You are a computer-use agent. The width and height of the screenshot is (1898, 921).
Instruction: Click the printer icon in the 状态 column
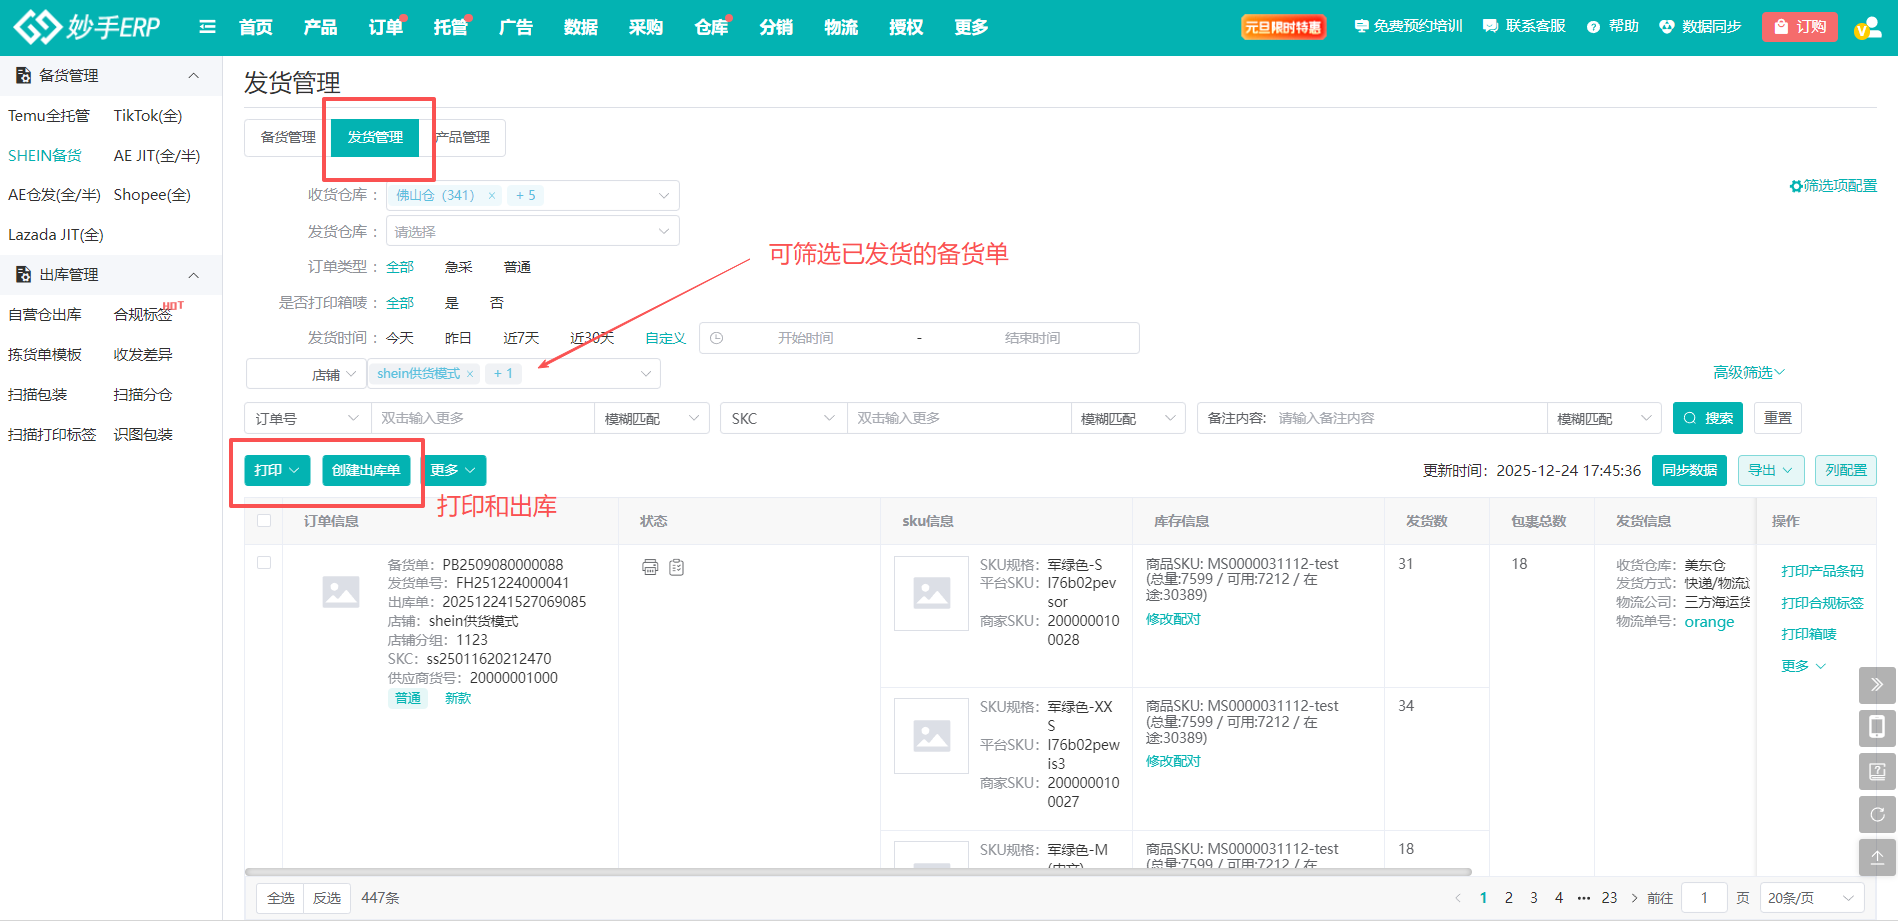pyautogui.click(x=650, y=567)
